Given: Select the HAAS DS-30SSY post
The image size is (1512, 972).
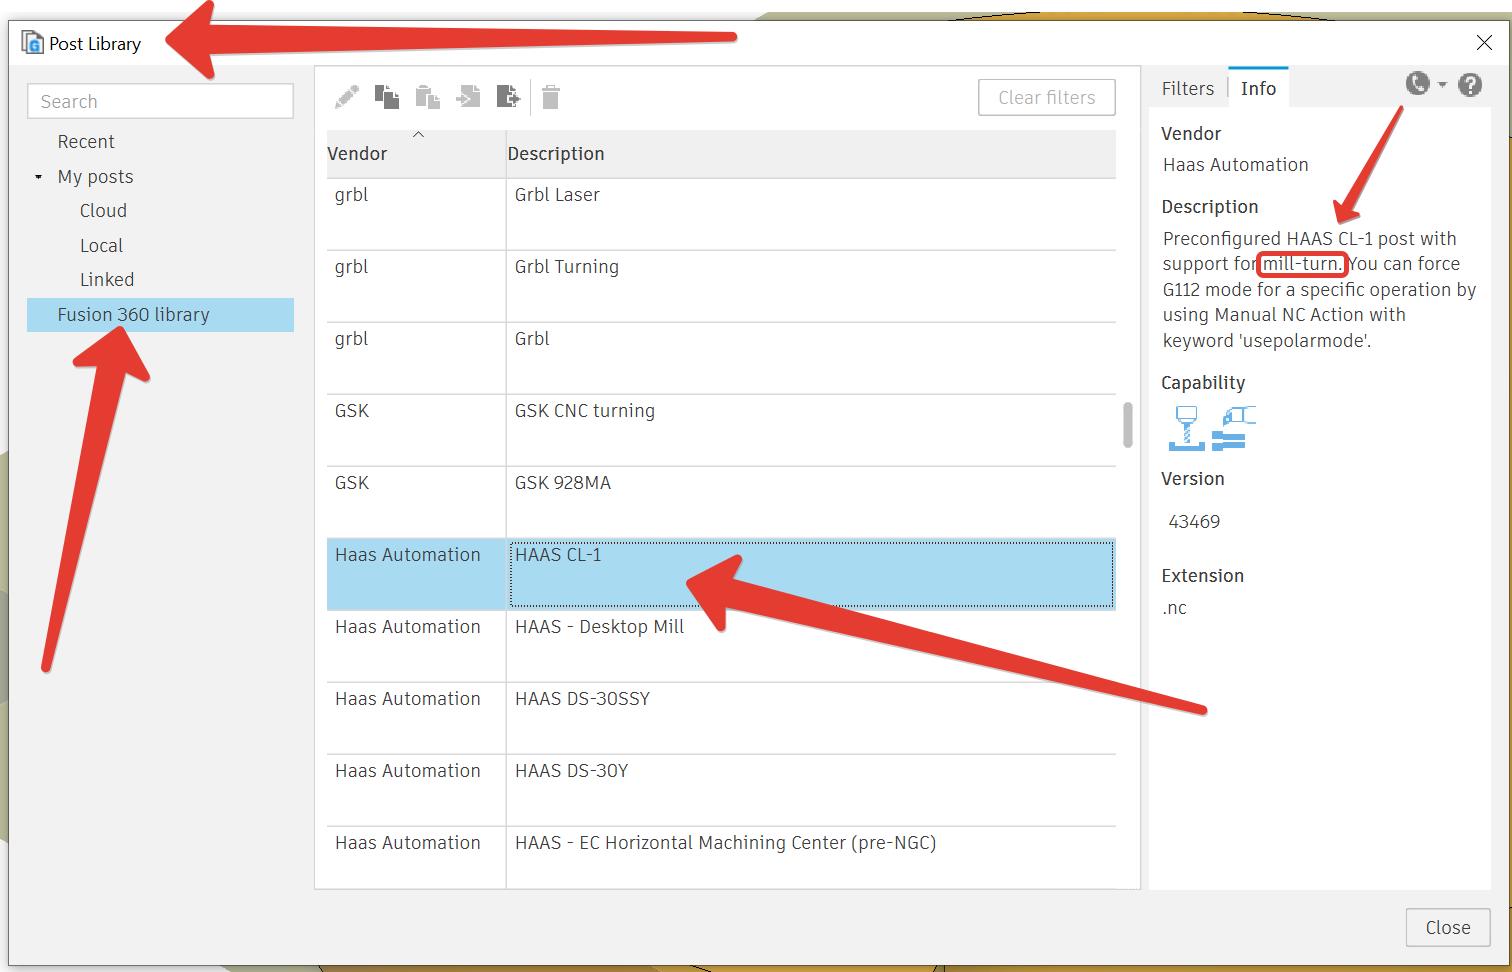Looking at the screenshot, I should click(x=811, y=718).
